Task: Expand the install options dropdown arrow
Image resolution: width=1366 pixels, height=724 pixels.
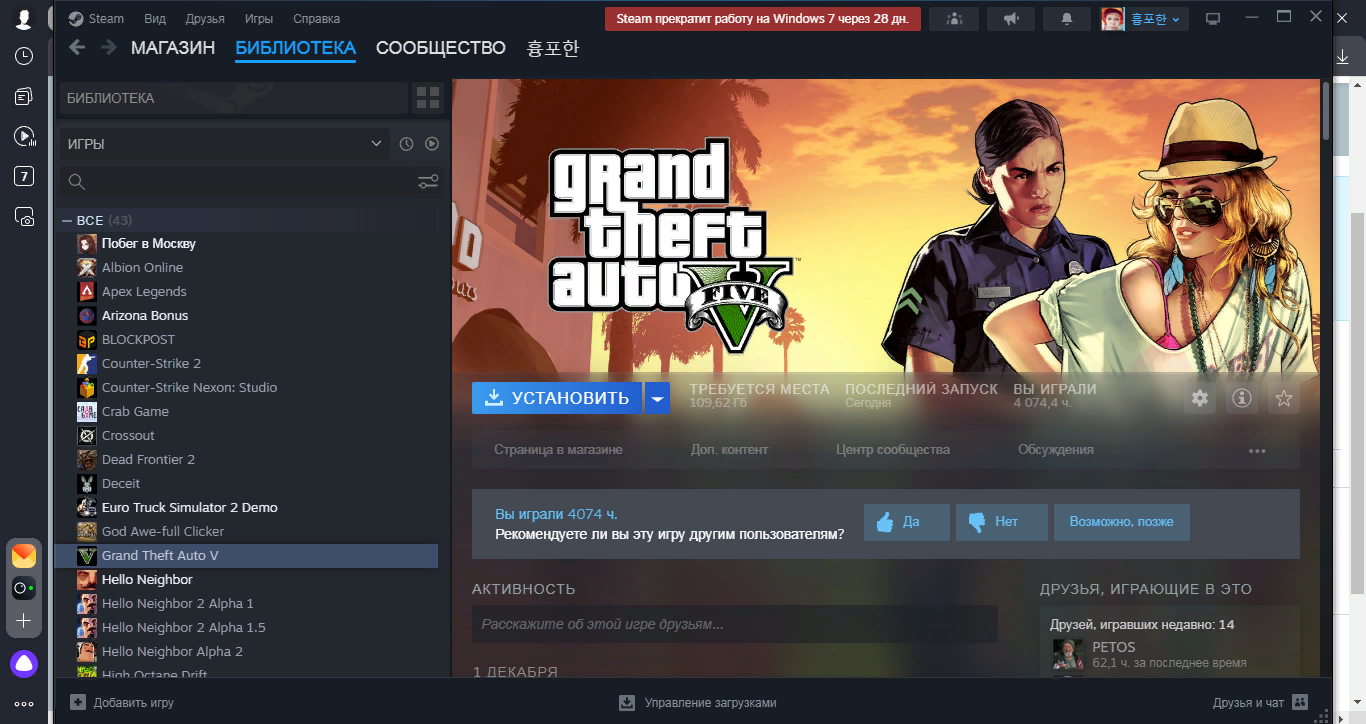Action: tap(657, 398)
